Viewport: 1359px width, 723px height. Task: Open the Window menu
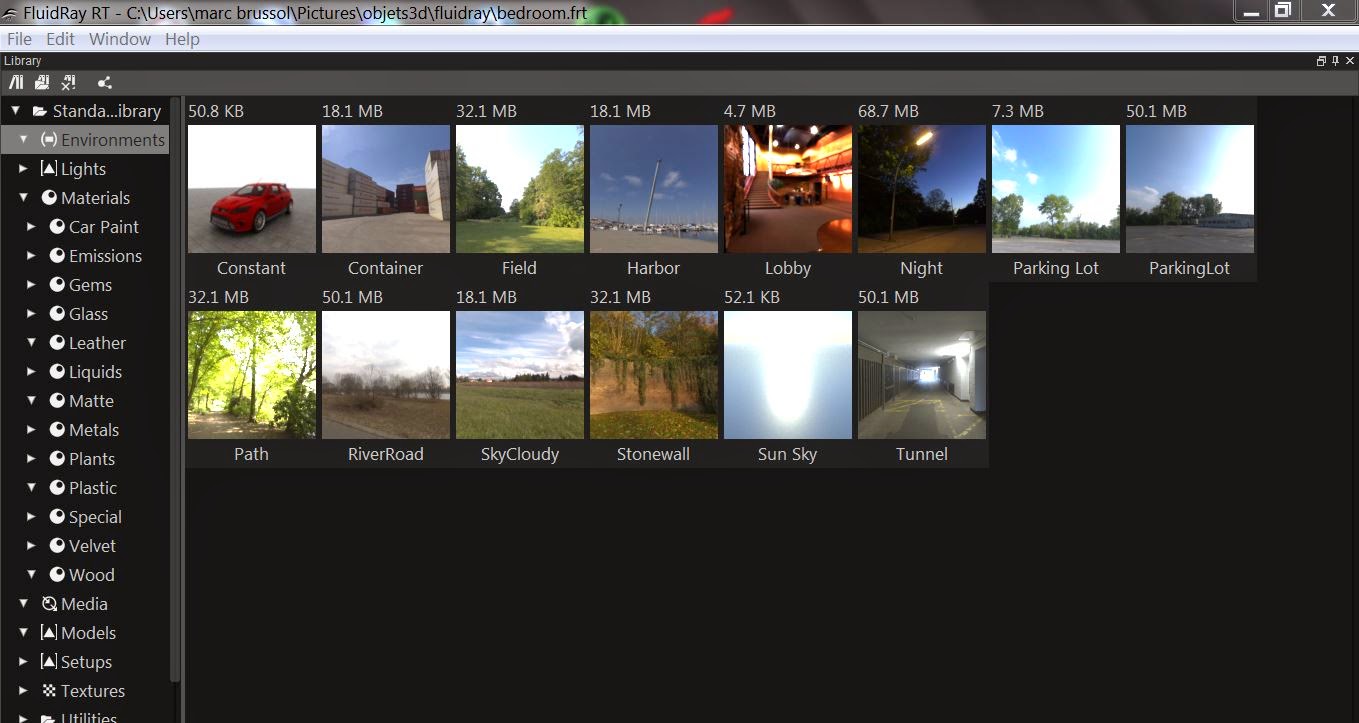[x=120, y=39]
